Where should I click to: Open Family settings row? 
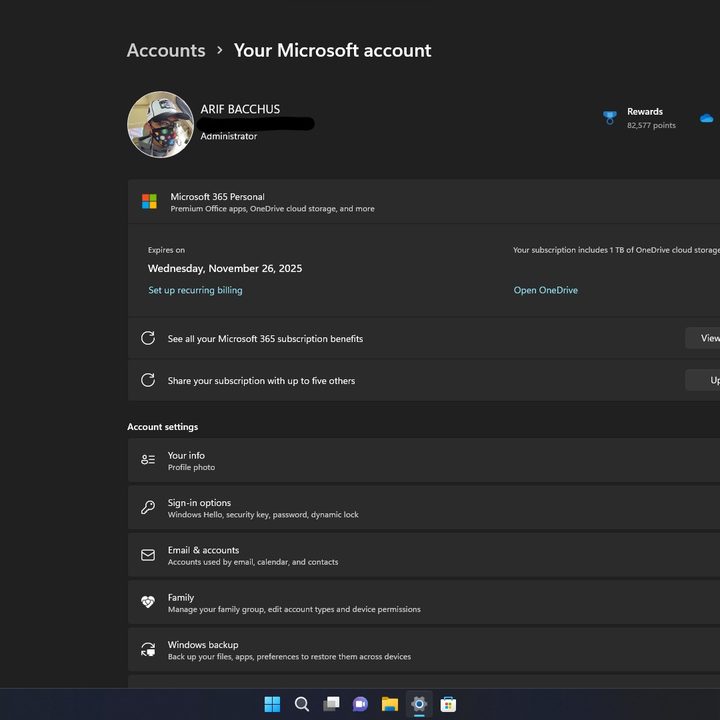(423, 602)
